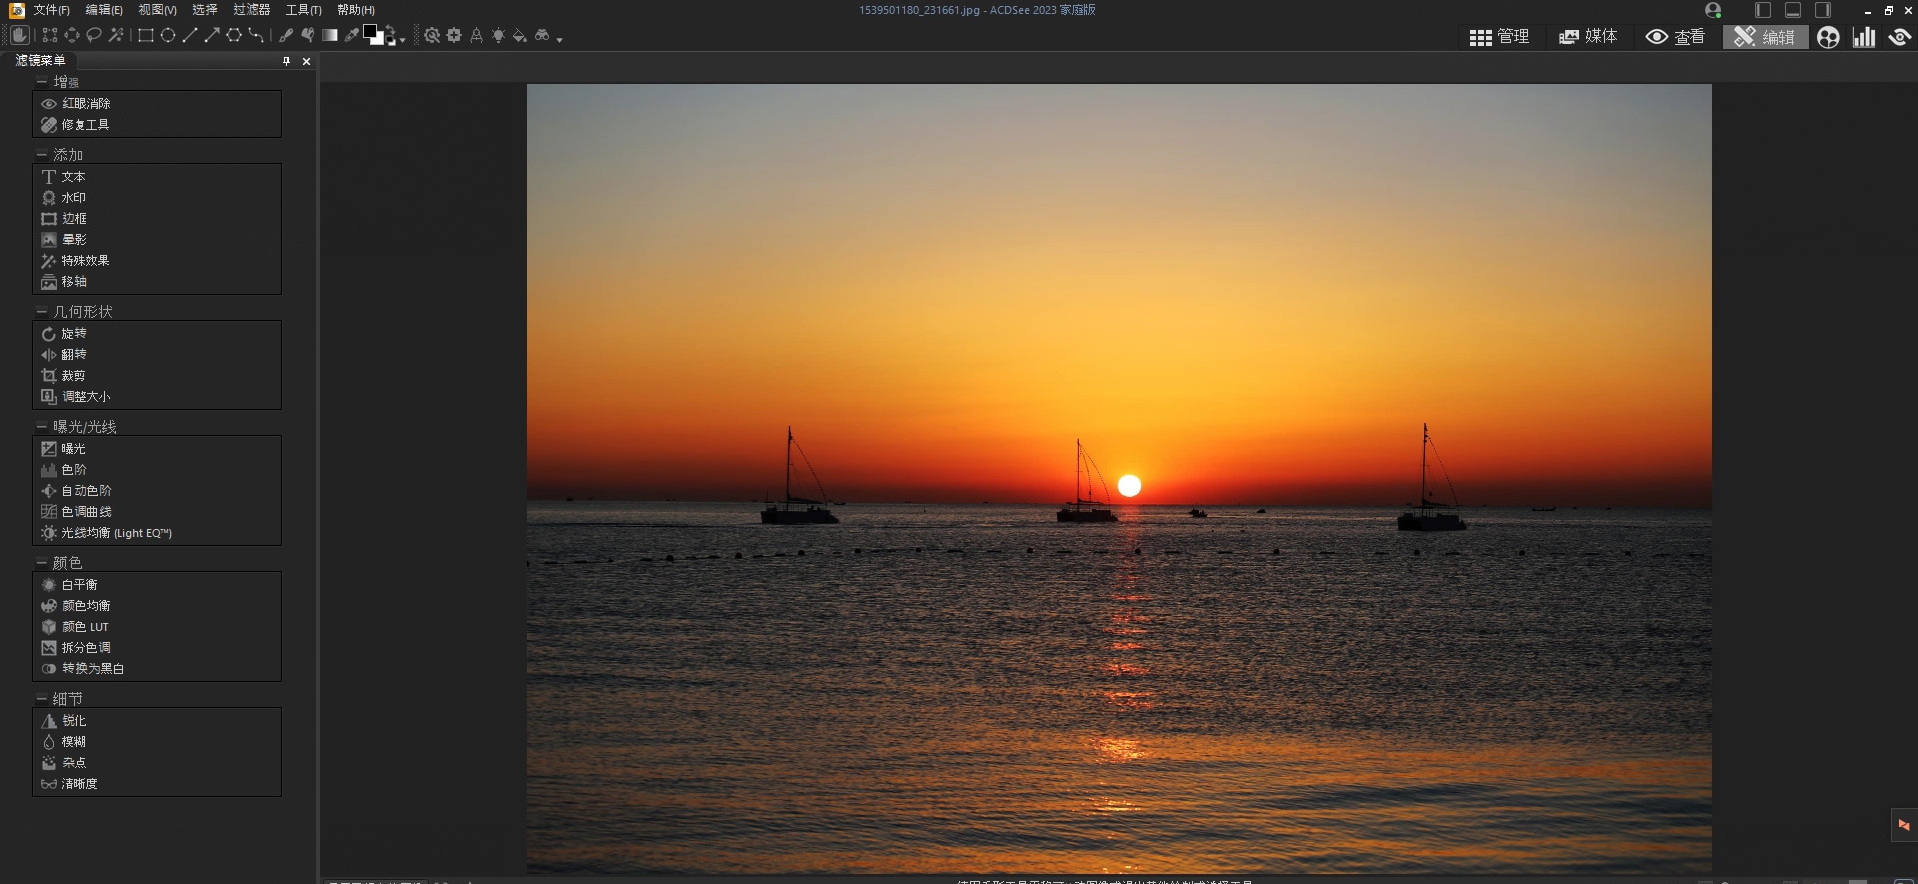Click the user account profile icon

[x=1713, y=10]
